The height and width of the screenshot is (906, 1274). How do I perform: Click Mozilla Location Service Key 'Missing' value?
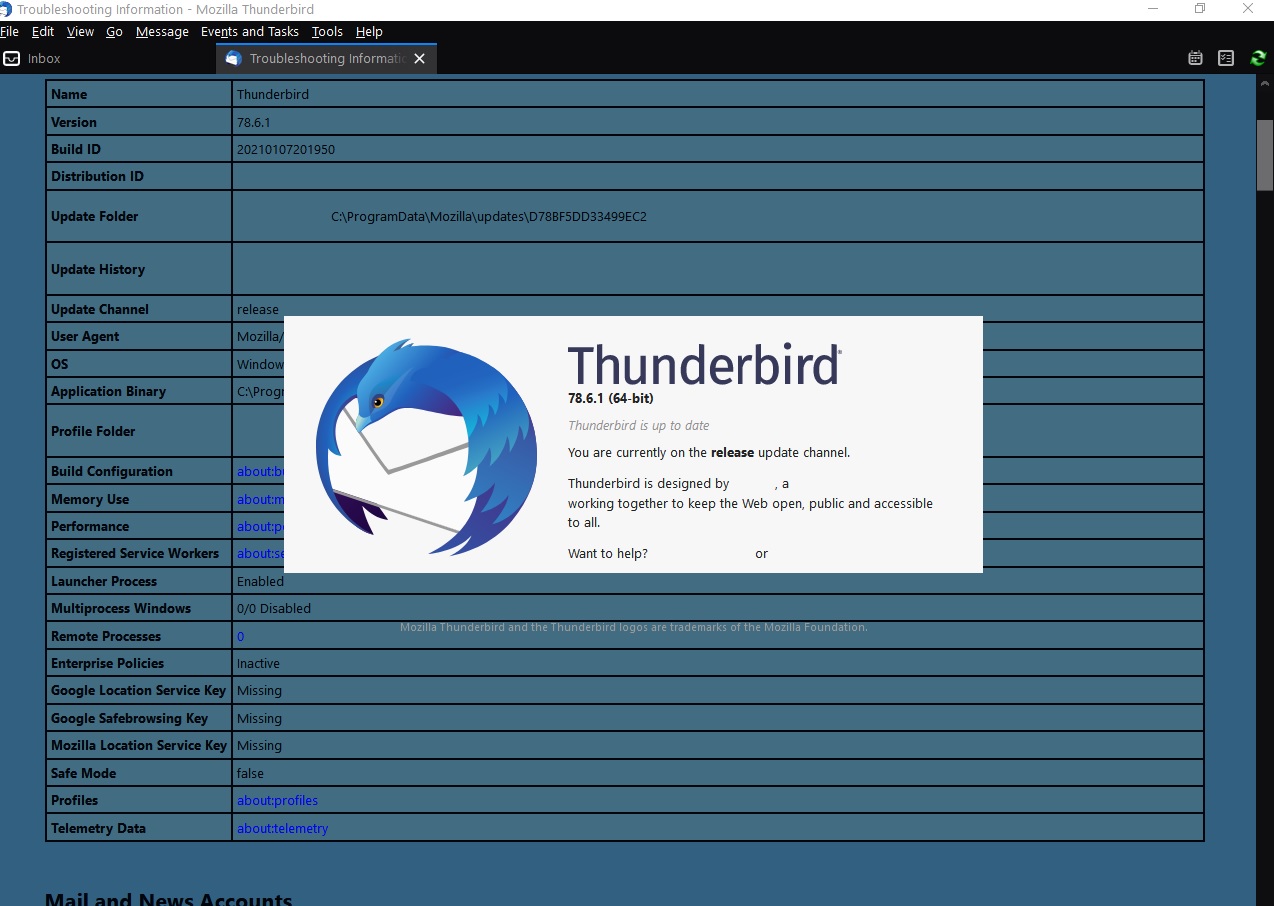pos(259,746)
